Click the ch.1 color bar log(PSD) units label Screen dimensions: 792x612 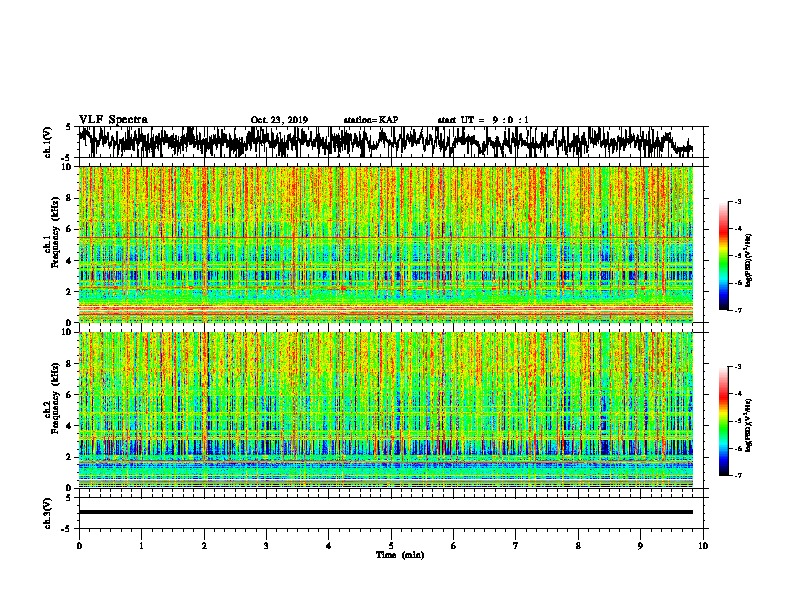pyautogui.click(x=748, y=261)
